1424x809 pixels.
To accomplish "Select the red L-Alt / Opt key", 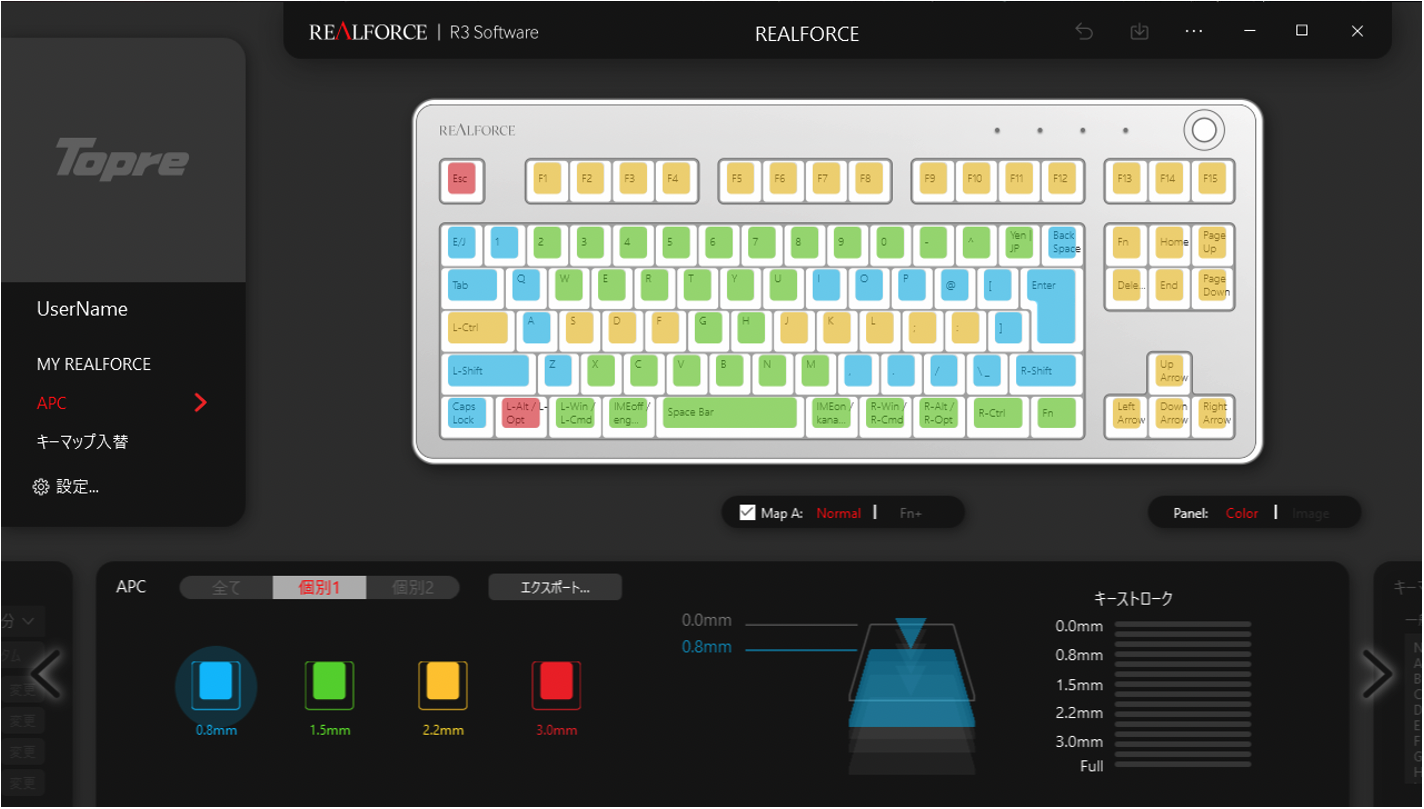I will (521, 413).
